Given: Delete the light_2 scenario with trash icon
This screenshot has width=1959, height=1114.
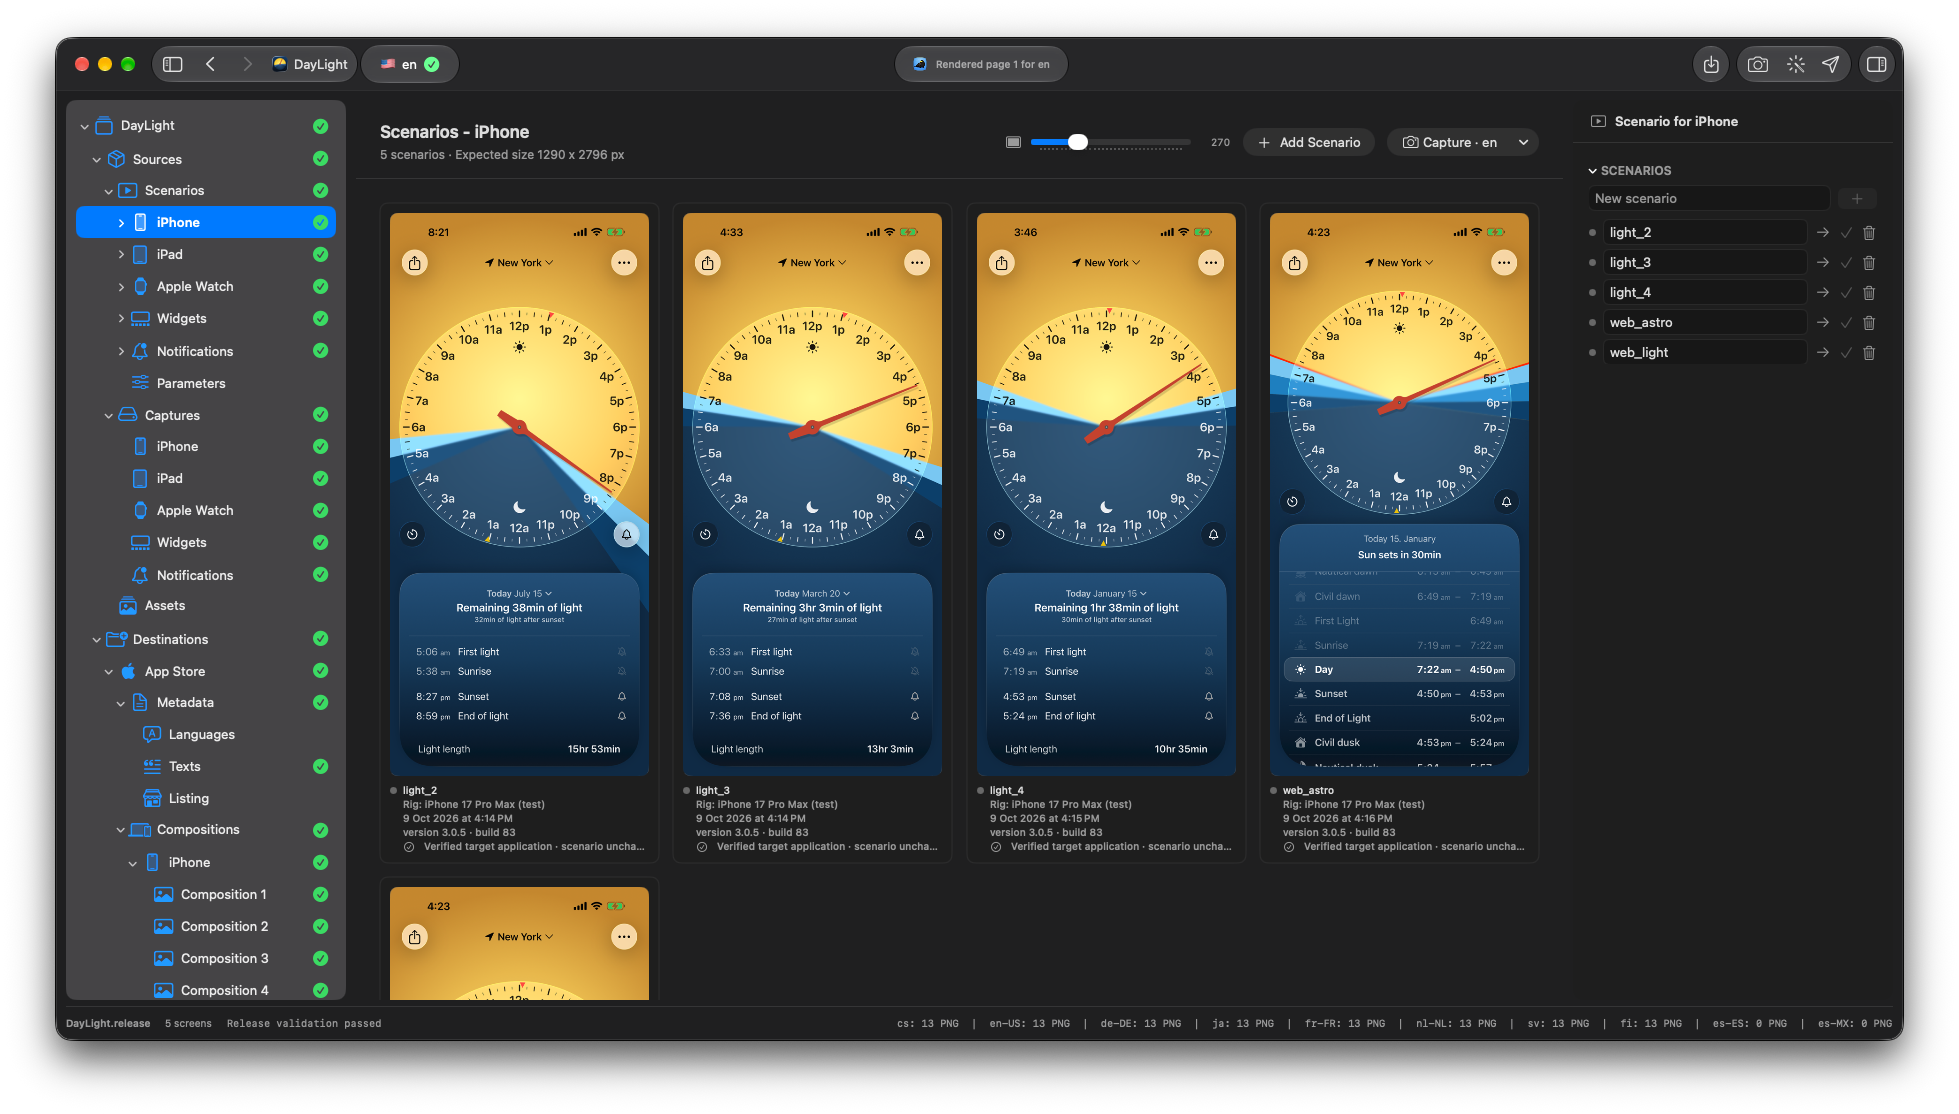Looking at the screenshot, I should point(1869,232).
